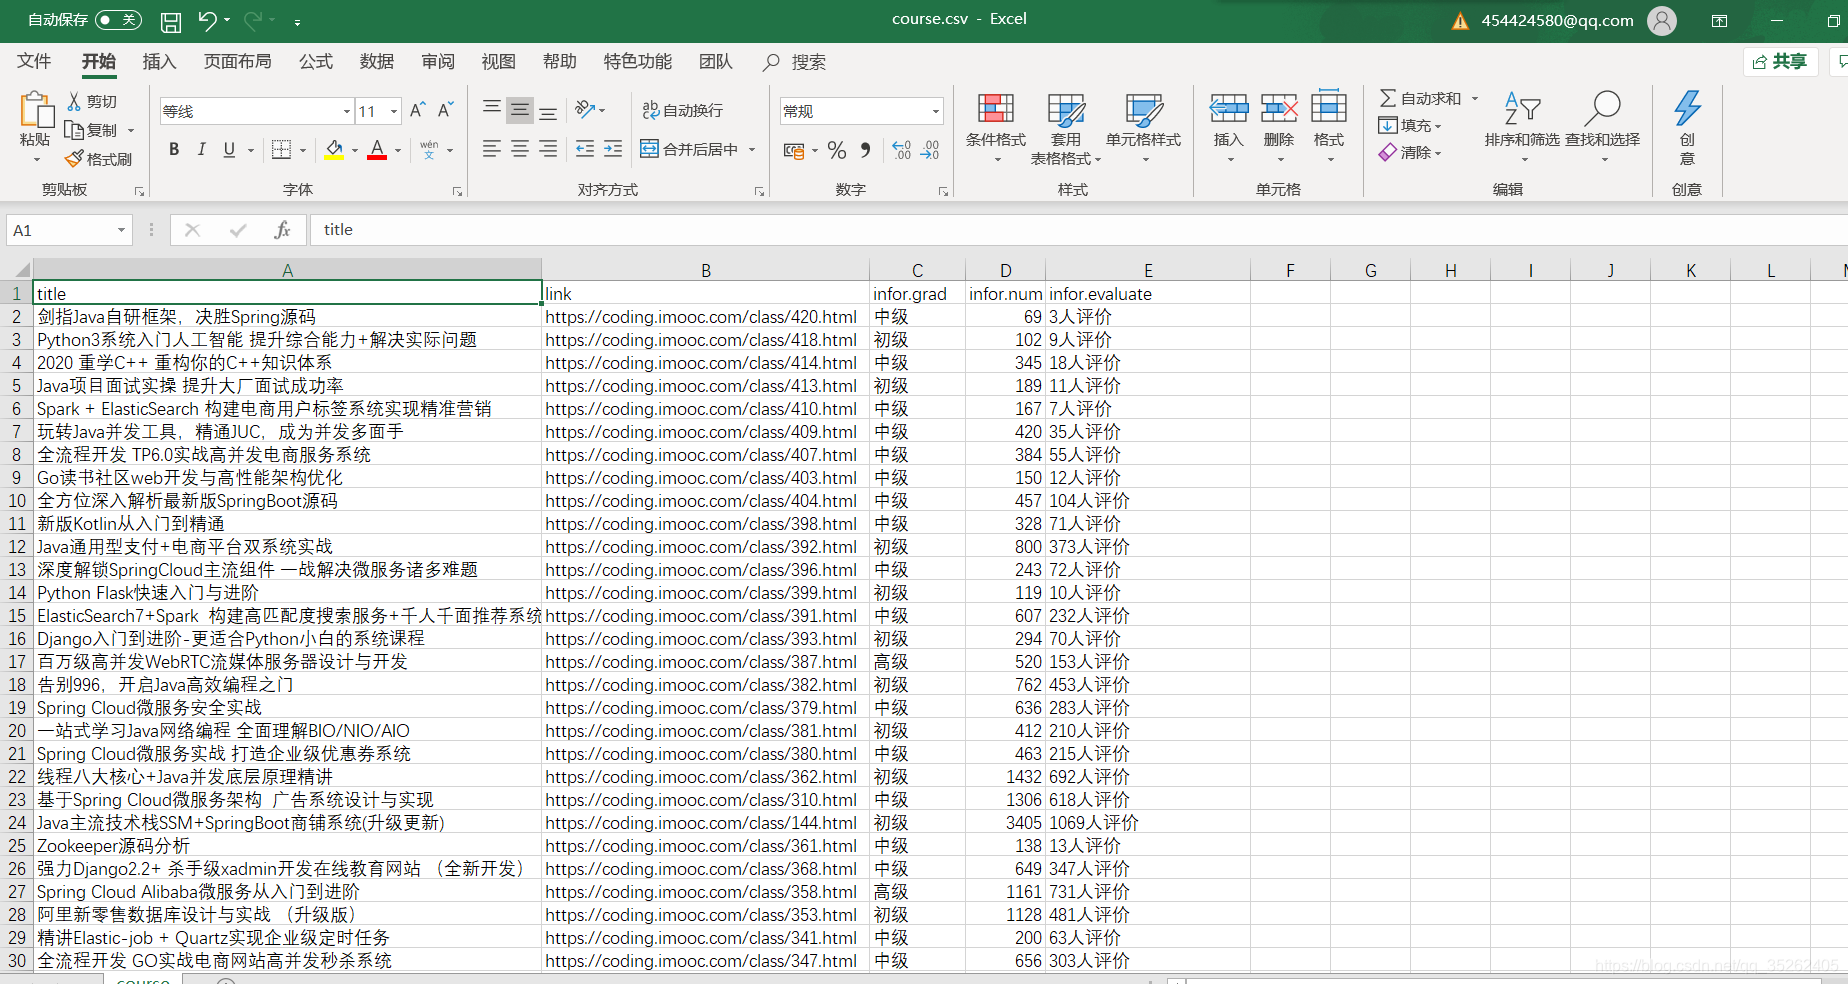Viewport: 1848px width, 984px height.
Task: Click the account 454424580@qq.com
Action: click(x=1557, y=20)
